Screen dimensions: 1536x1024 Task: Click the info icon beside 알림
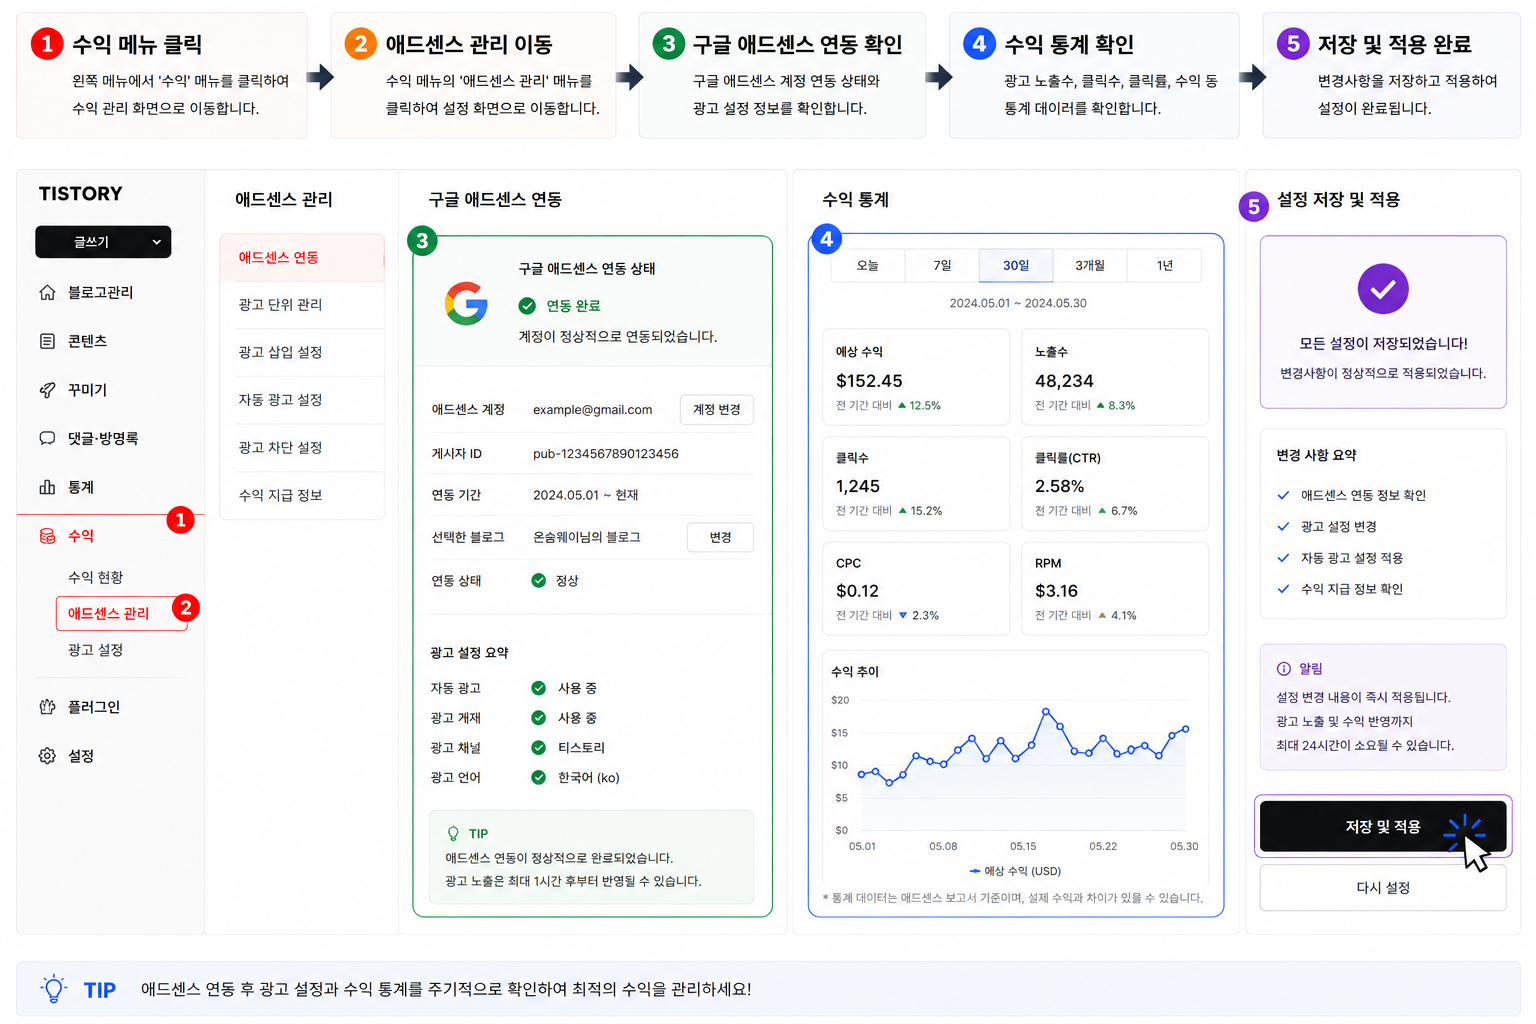coord(1284,668)
